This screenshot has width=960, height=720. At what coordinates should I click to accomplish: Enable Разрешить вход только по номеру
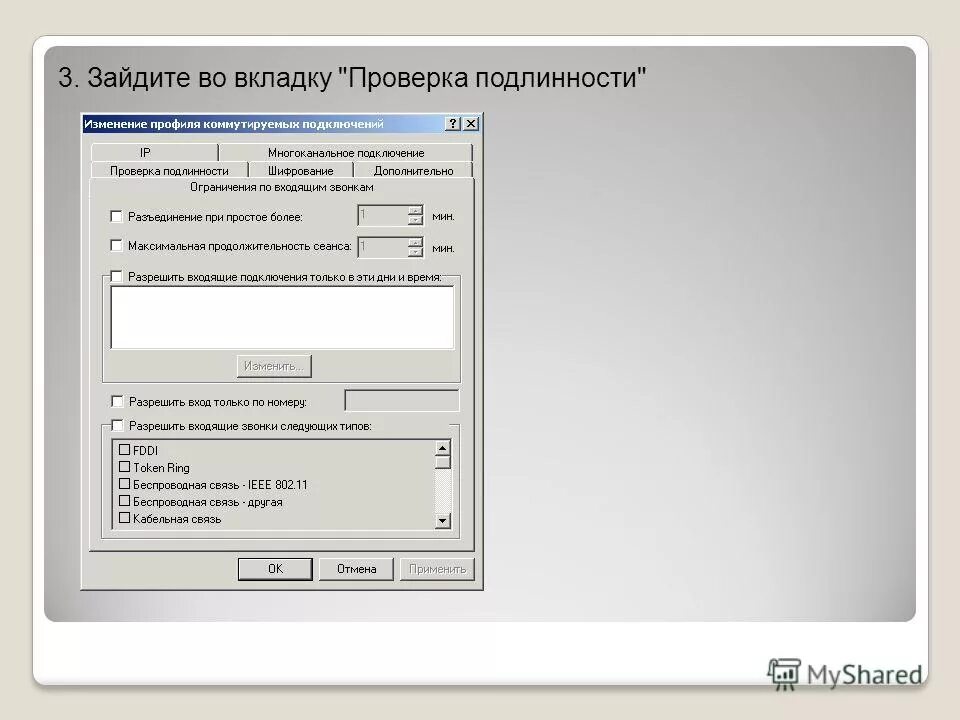pos(116,399)
